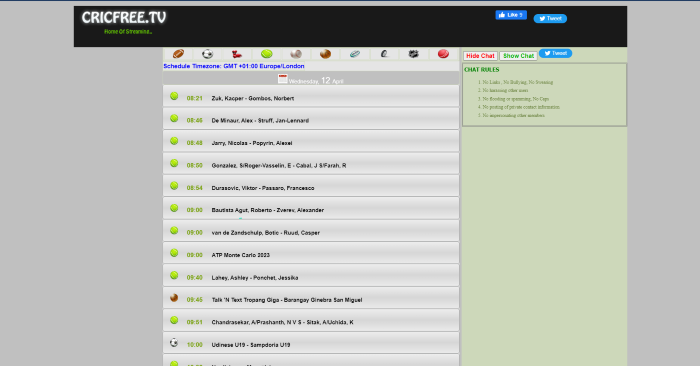Open Bautista Agut, Roberto - Zverev, Alexander
This screenshot has width=700, height=366.
point(268,210)
